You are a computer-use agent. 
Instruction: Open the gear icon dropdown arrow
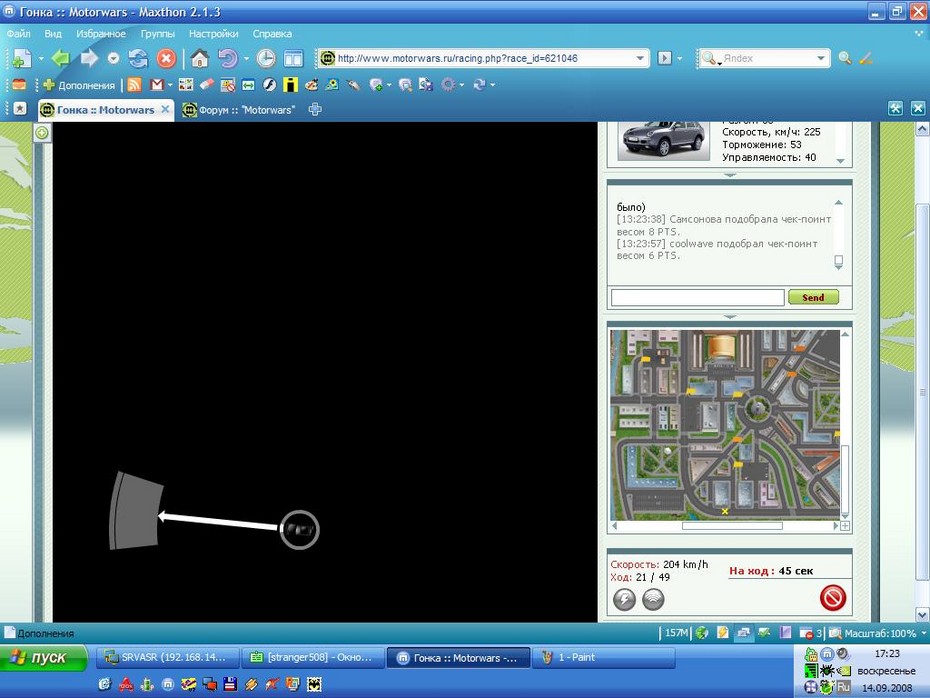[461, 85]
